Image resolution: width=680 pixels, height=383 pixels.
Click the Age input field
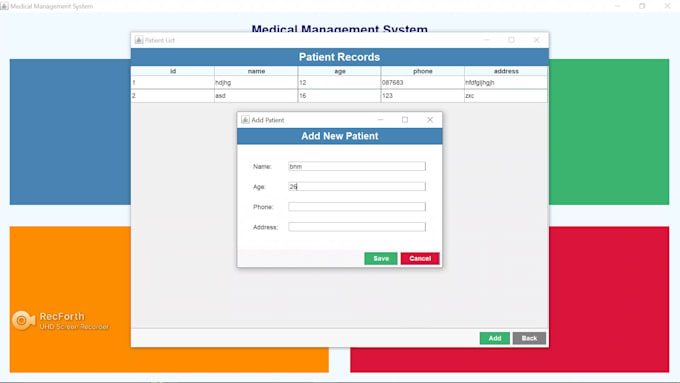tap(357, 187)
